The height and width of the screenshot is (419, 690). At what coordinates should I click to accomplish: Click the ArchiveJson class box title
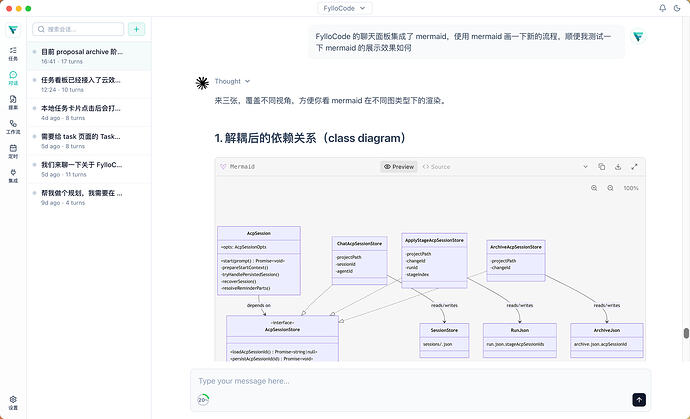607,330
